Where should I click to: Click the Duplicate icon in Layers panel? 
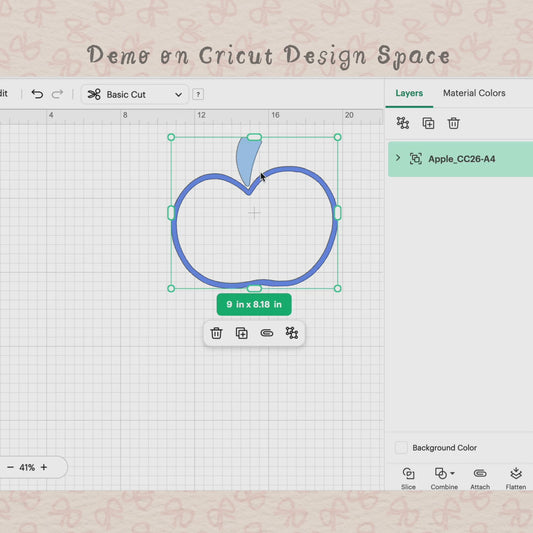[428, 123]
